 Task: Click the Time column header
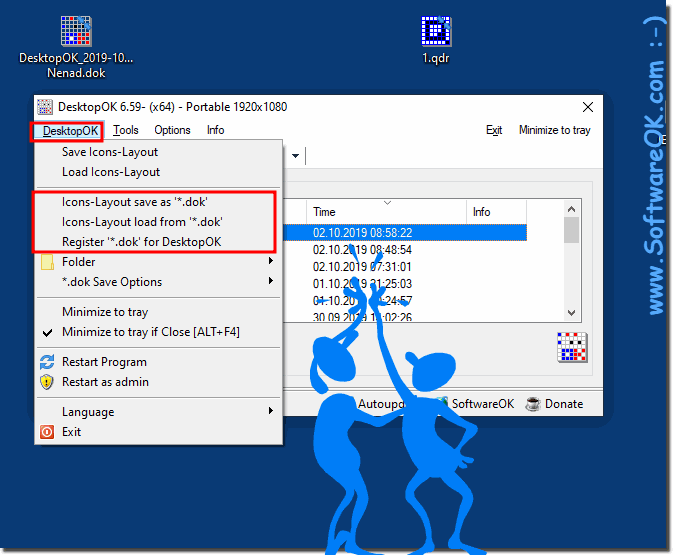click(x=386, y=212)
